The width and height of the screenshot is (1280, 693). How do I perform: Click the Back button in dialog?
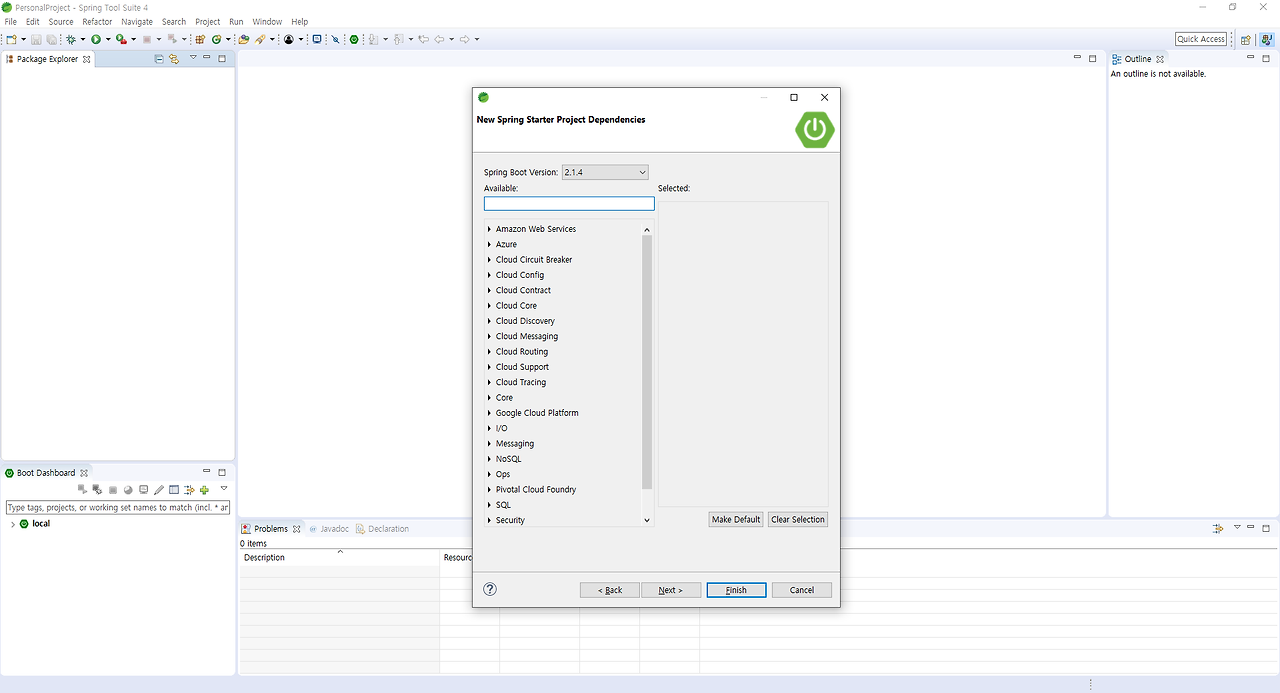610,590
